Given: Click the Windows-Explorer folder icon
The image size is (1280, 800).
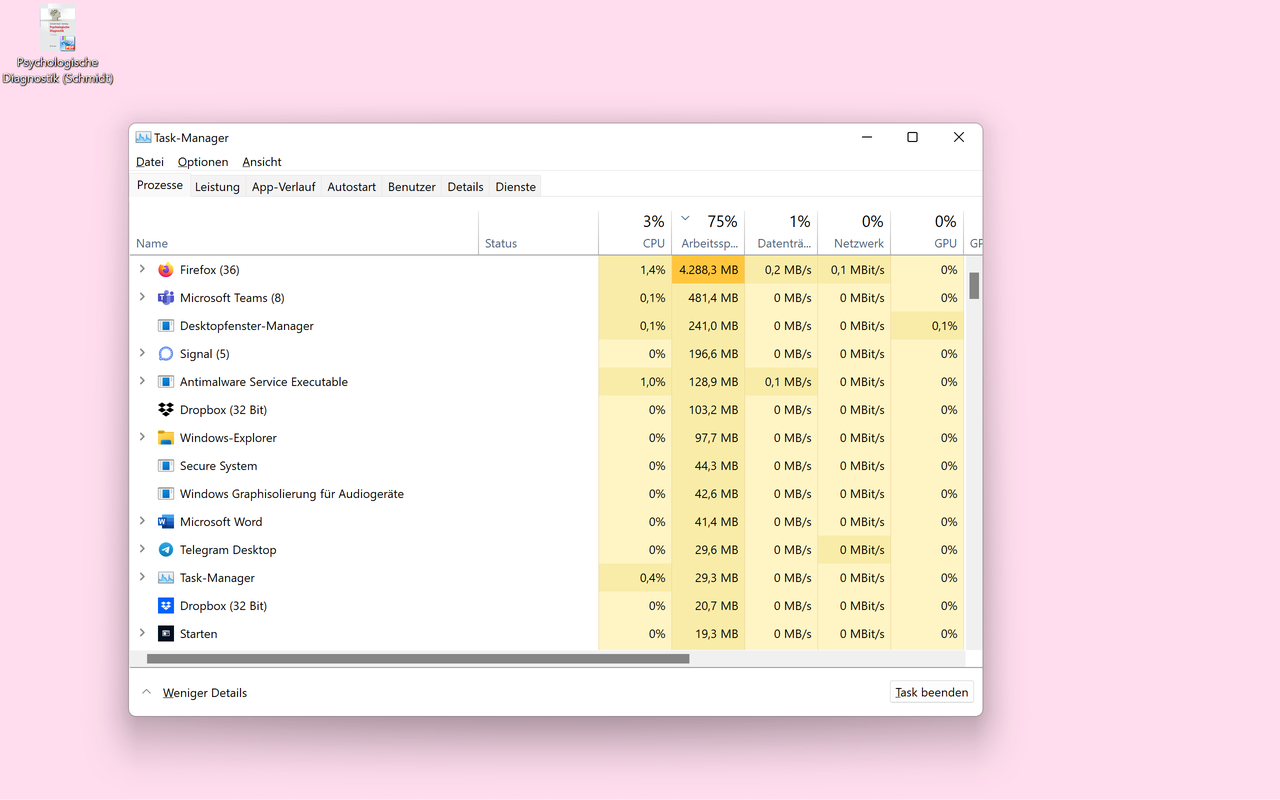Looking at the screenshot, I should 166,438.
